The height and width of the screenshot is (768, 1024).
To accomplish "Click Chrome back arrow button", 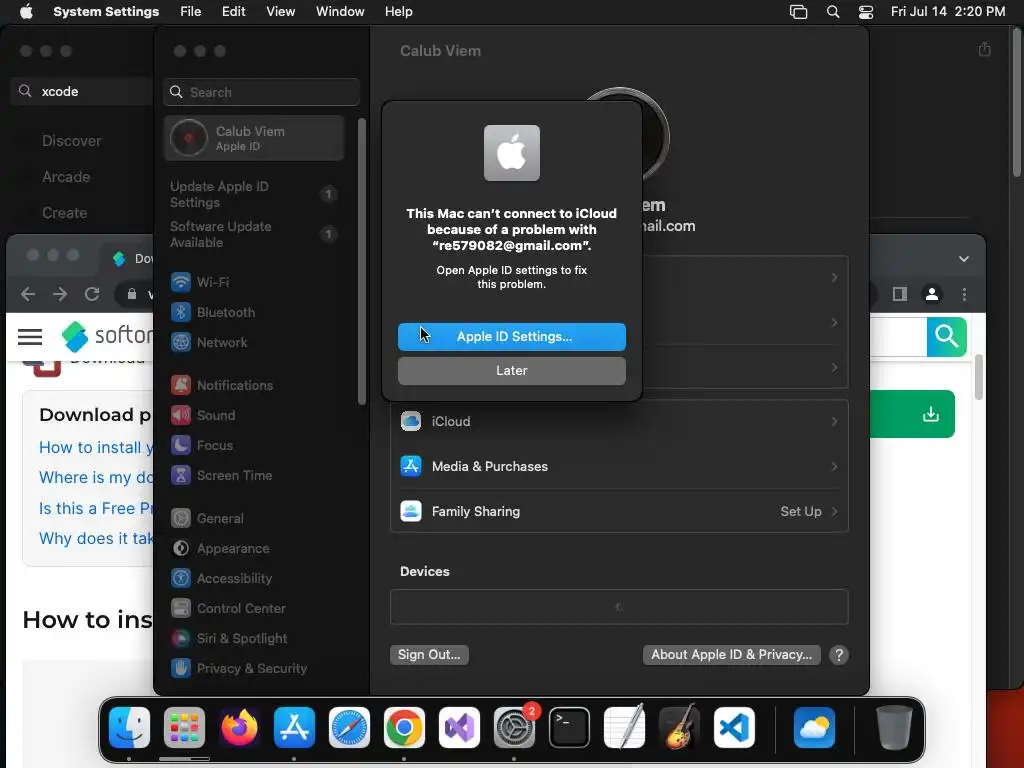I will (x=28, y=294).
